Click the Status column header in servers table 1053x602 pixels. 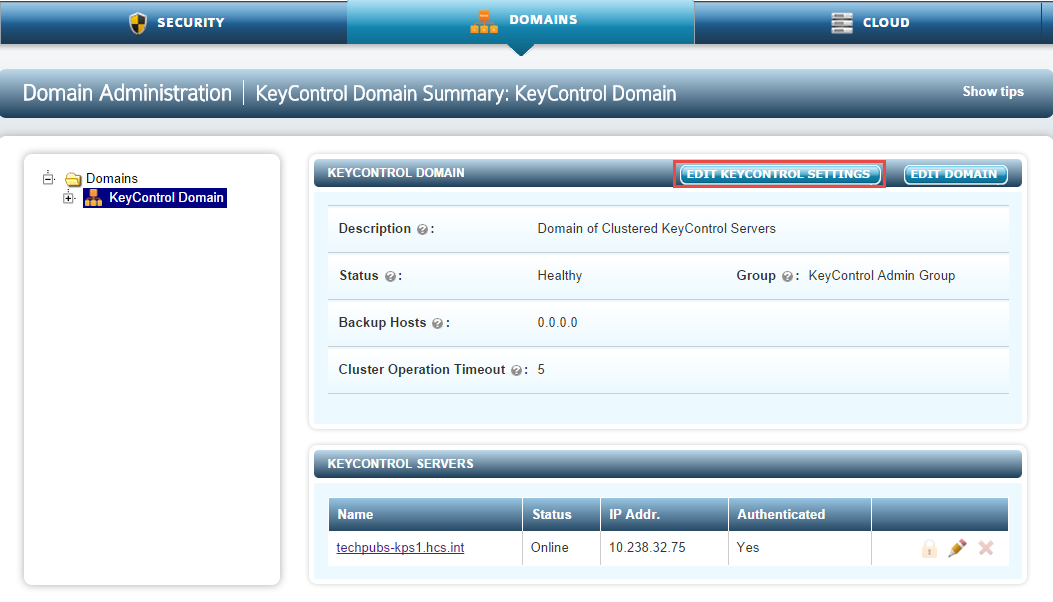coord(561,515)
